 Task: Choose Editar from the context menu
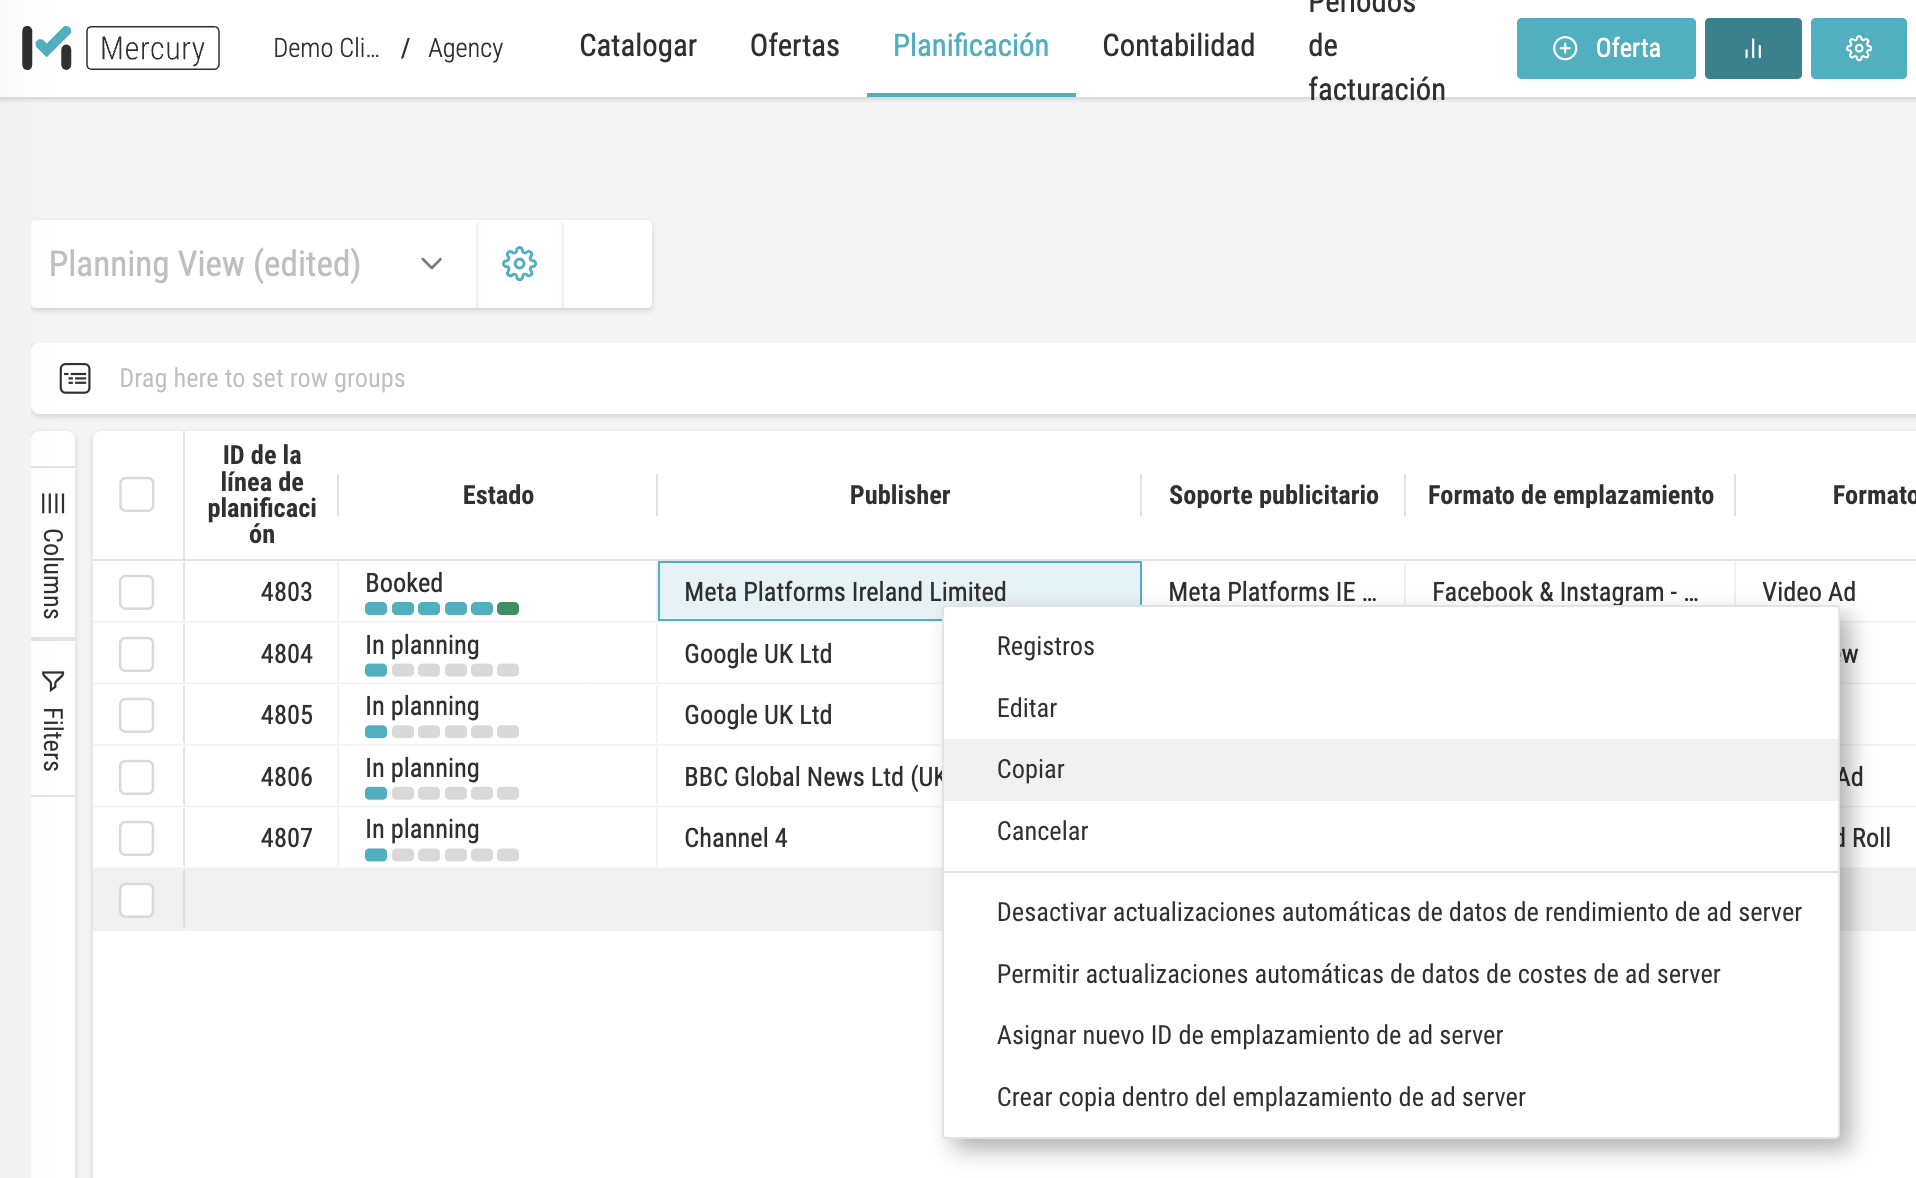[x=1391, y=708]
